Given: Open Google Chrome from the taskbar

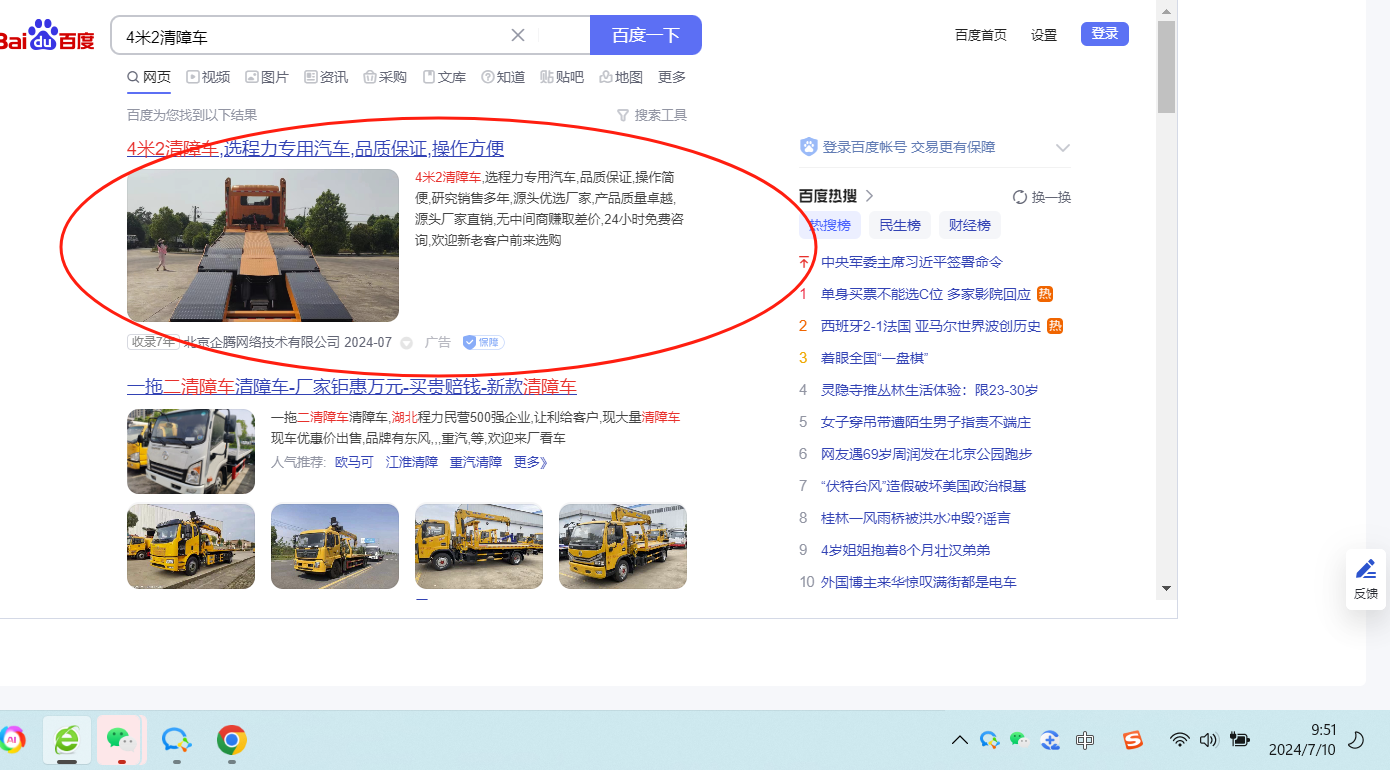Looking at the screenshot, I should click(232, 740).
